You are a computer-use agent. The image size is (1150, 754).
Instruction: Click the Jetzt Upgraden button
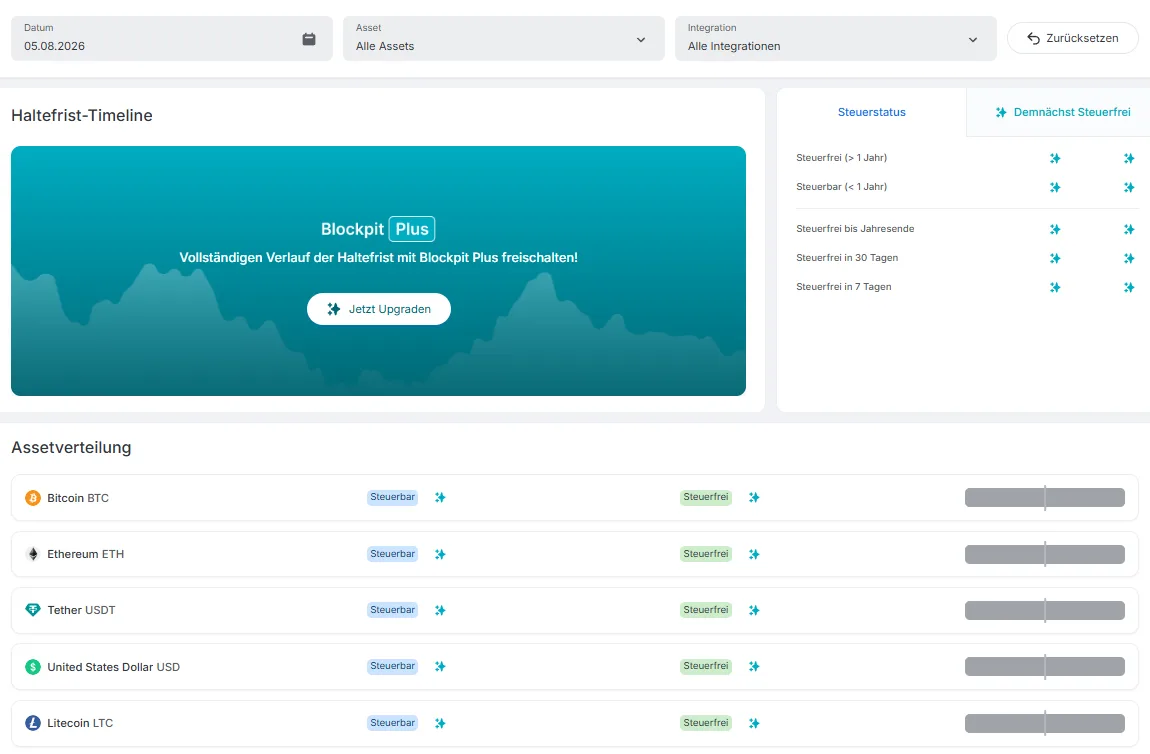378,309
